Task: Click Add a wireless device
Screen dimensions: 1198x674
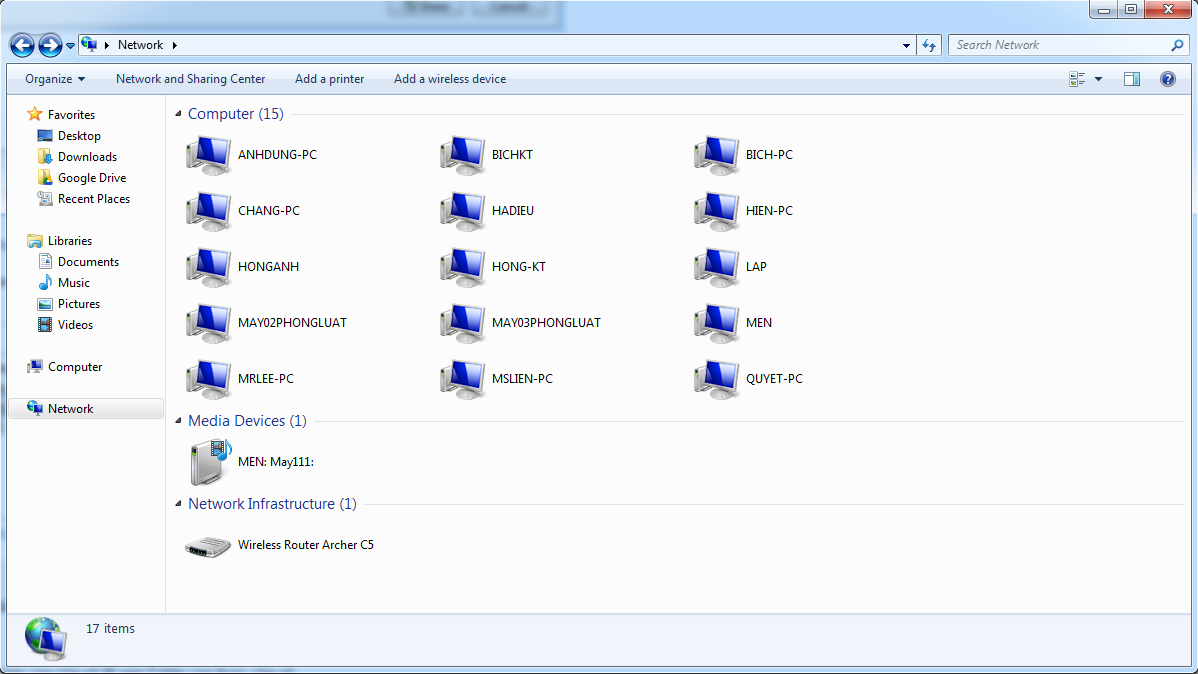Action: point(449,79)
